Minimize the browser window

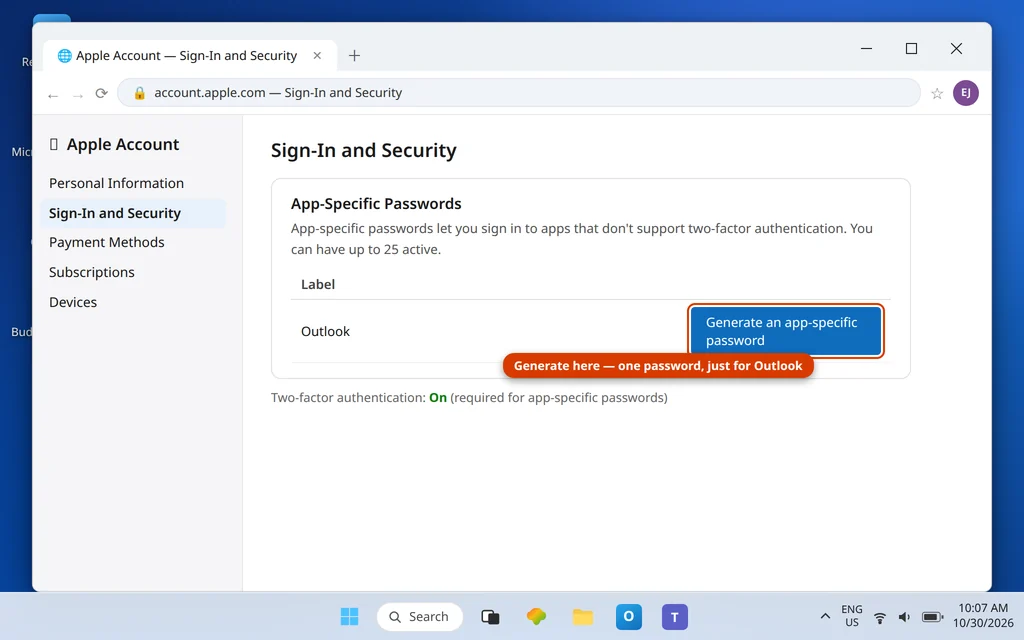866,48
